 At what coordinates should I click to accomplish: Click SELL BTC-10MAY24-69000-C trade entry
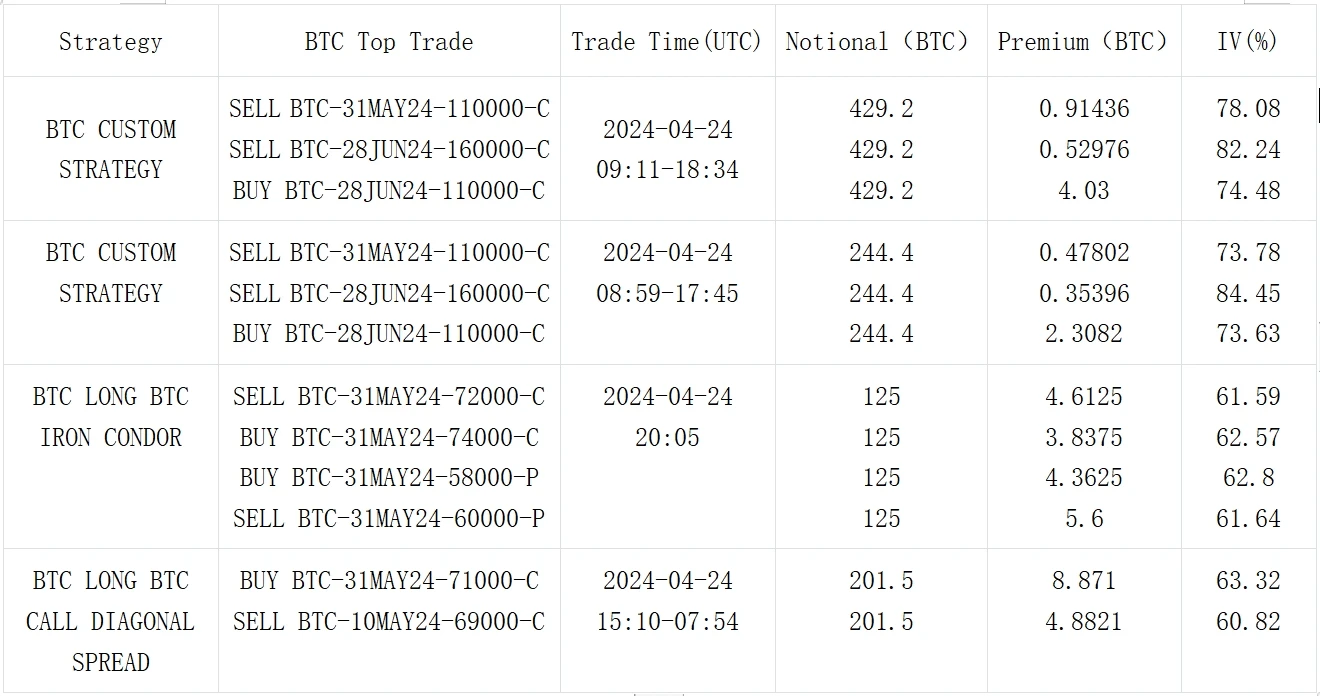click(389, 622)
